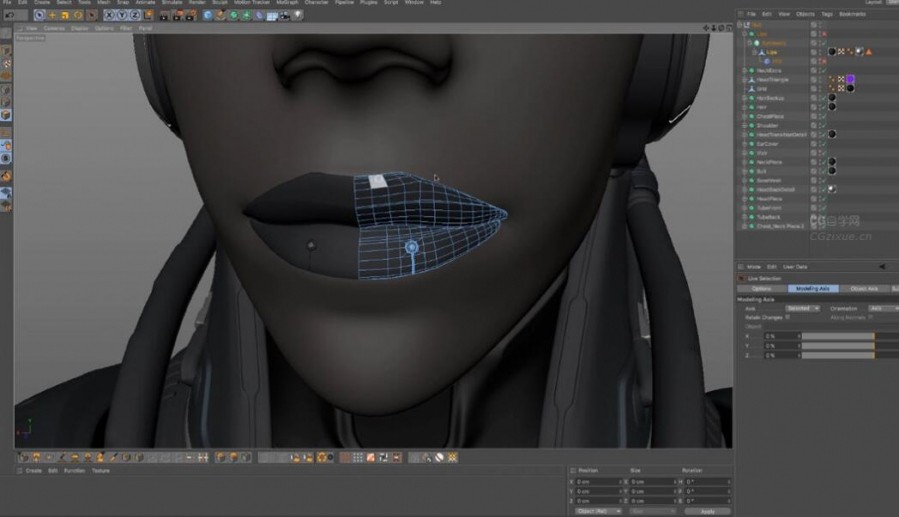
Task: Click the Apply button in coordinates panel
Action: [708, 511]
